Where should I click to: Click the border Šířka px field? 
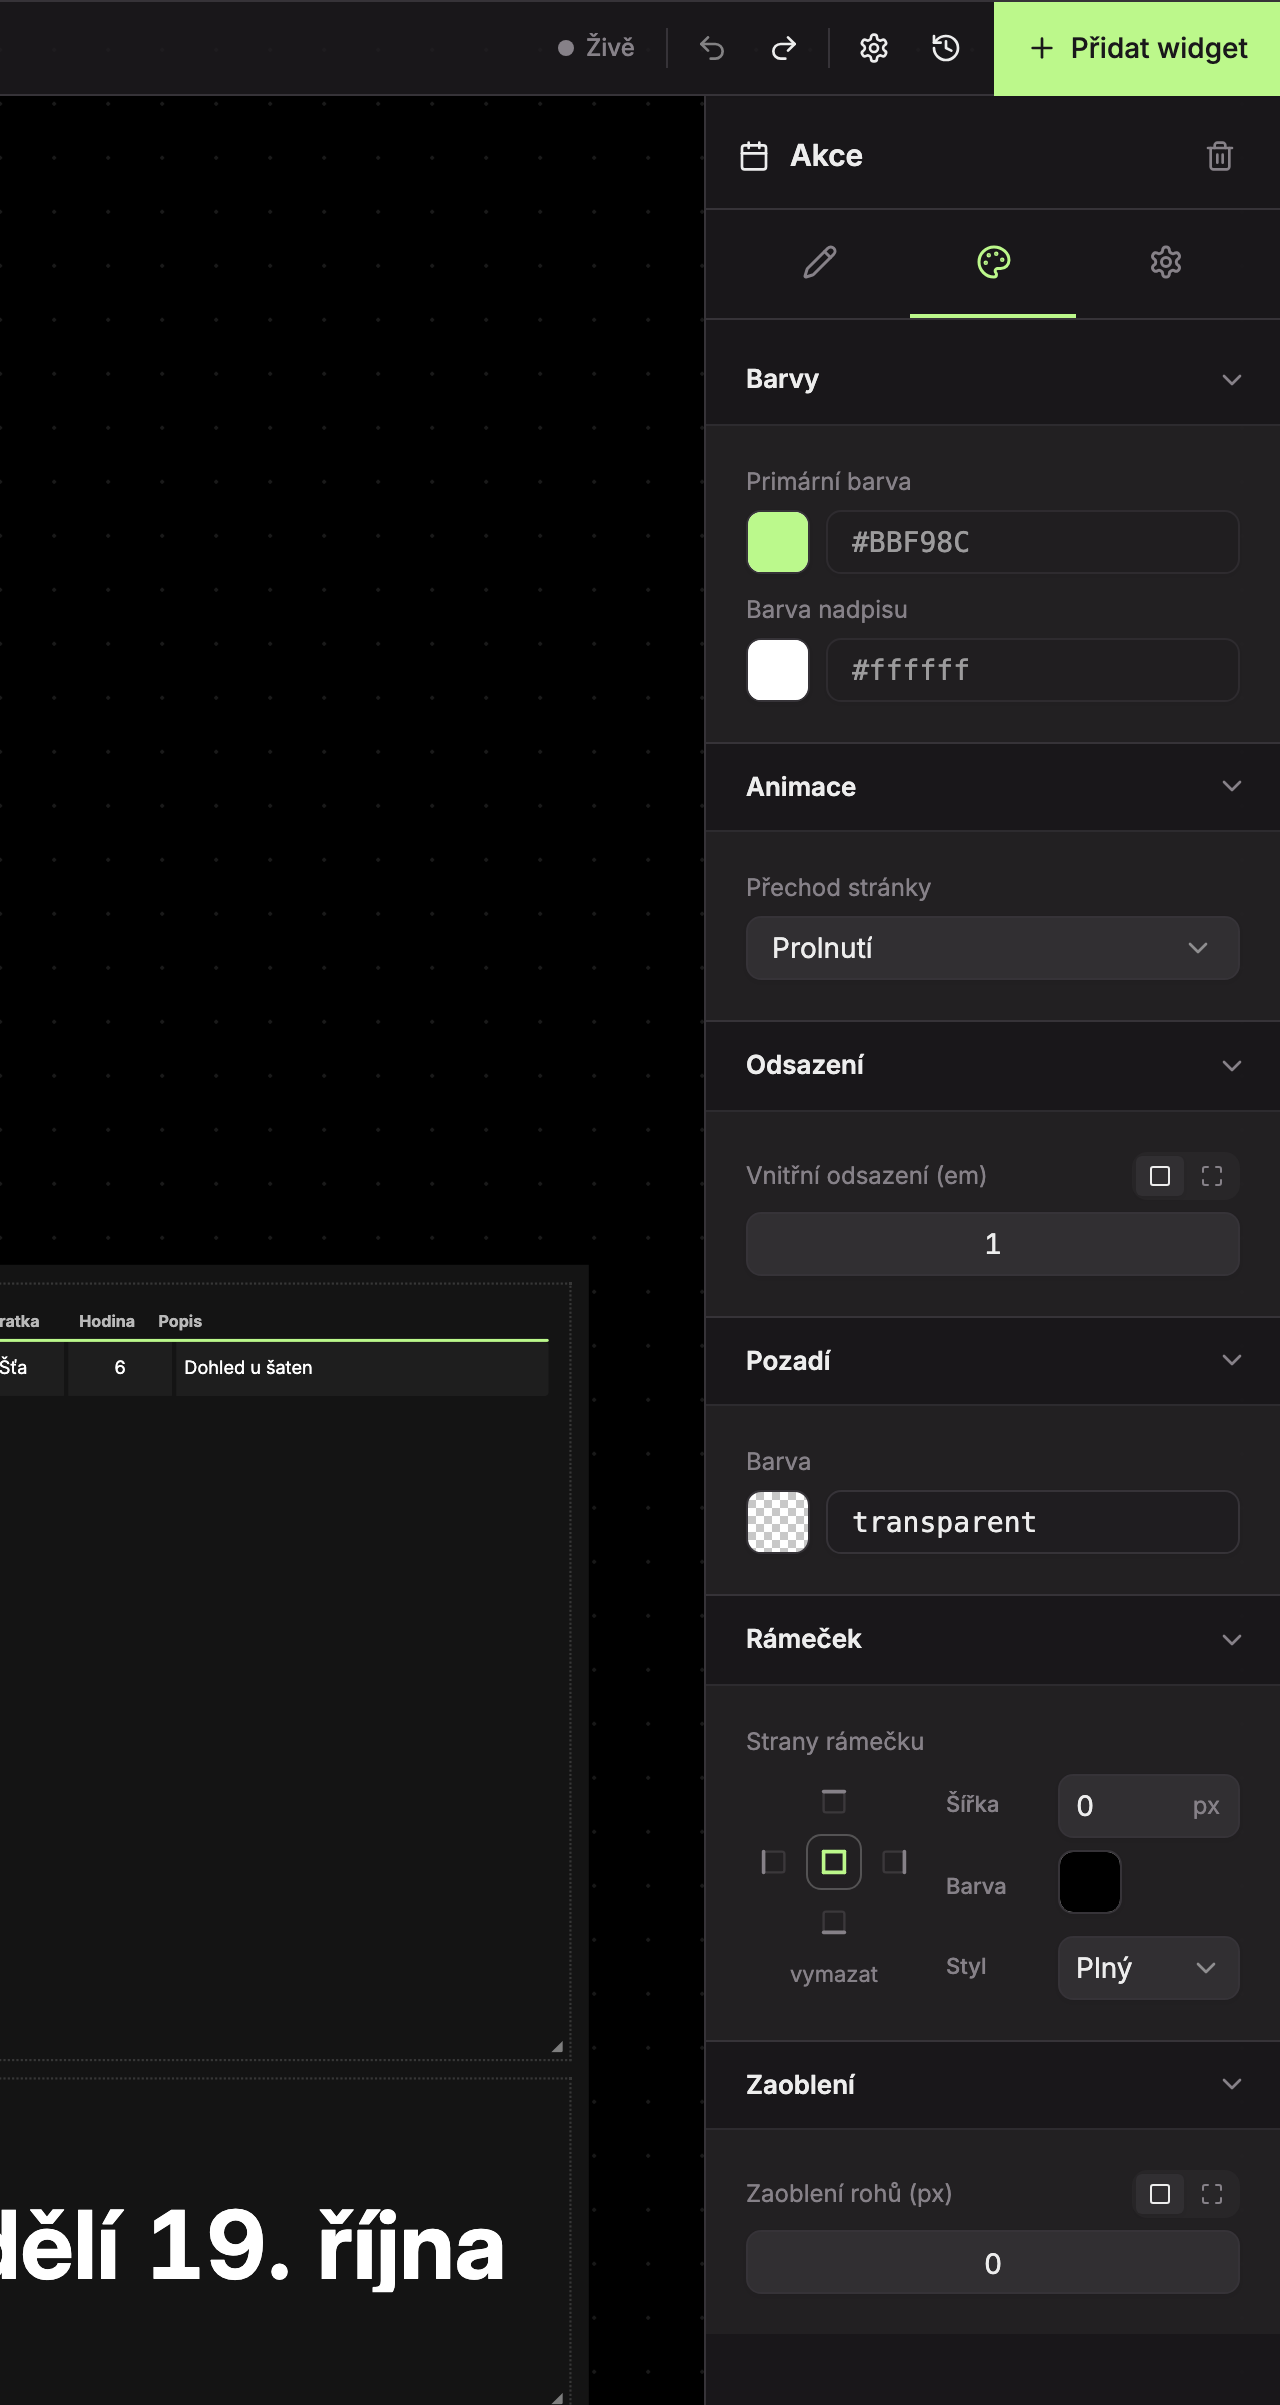[1149, 1806]
